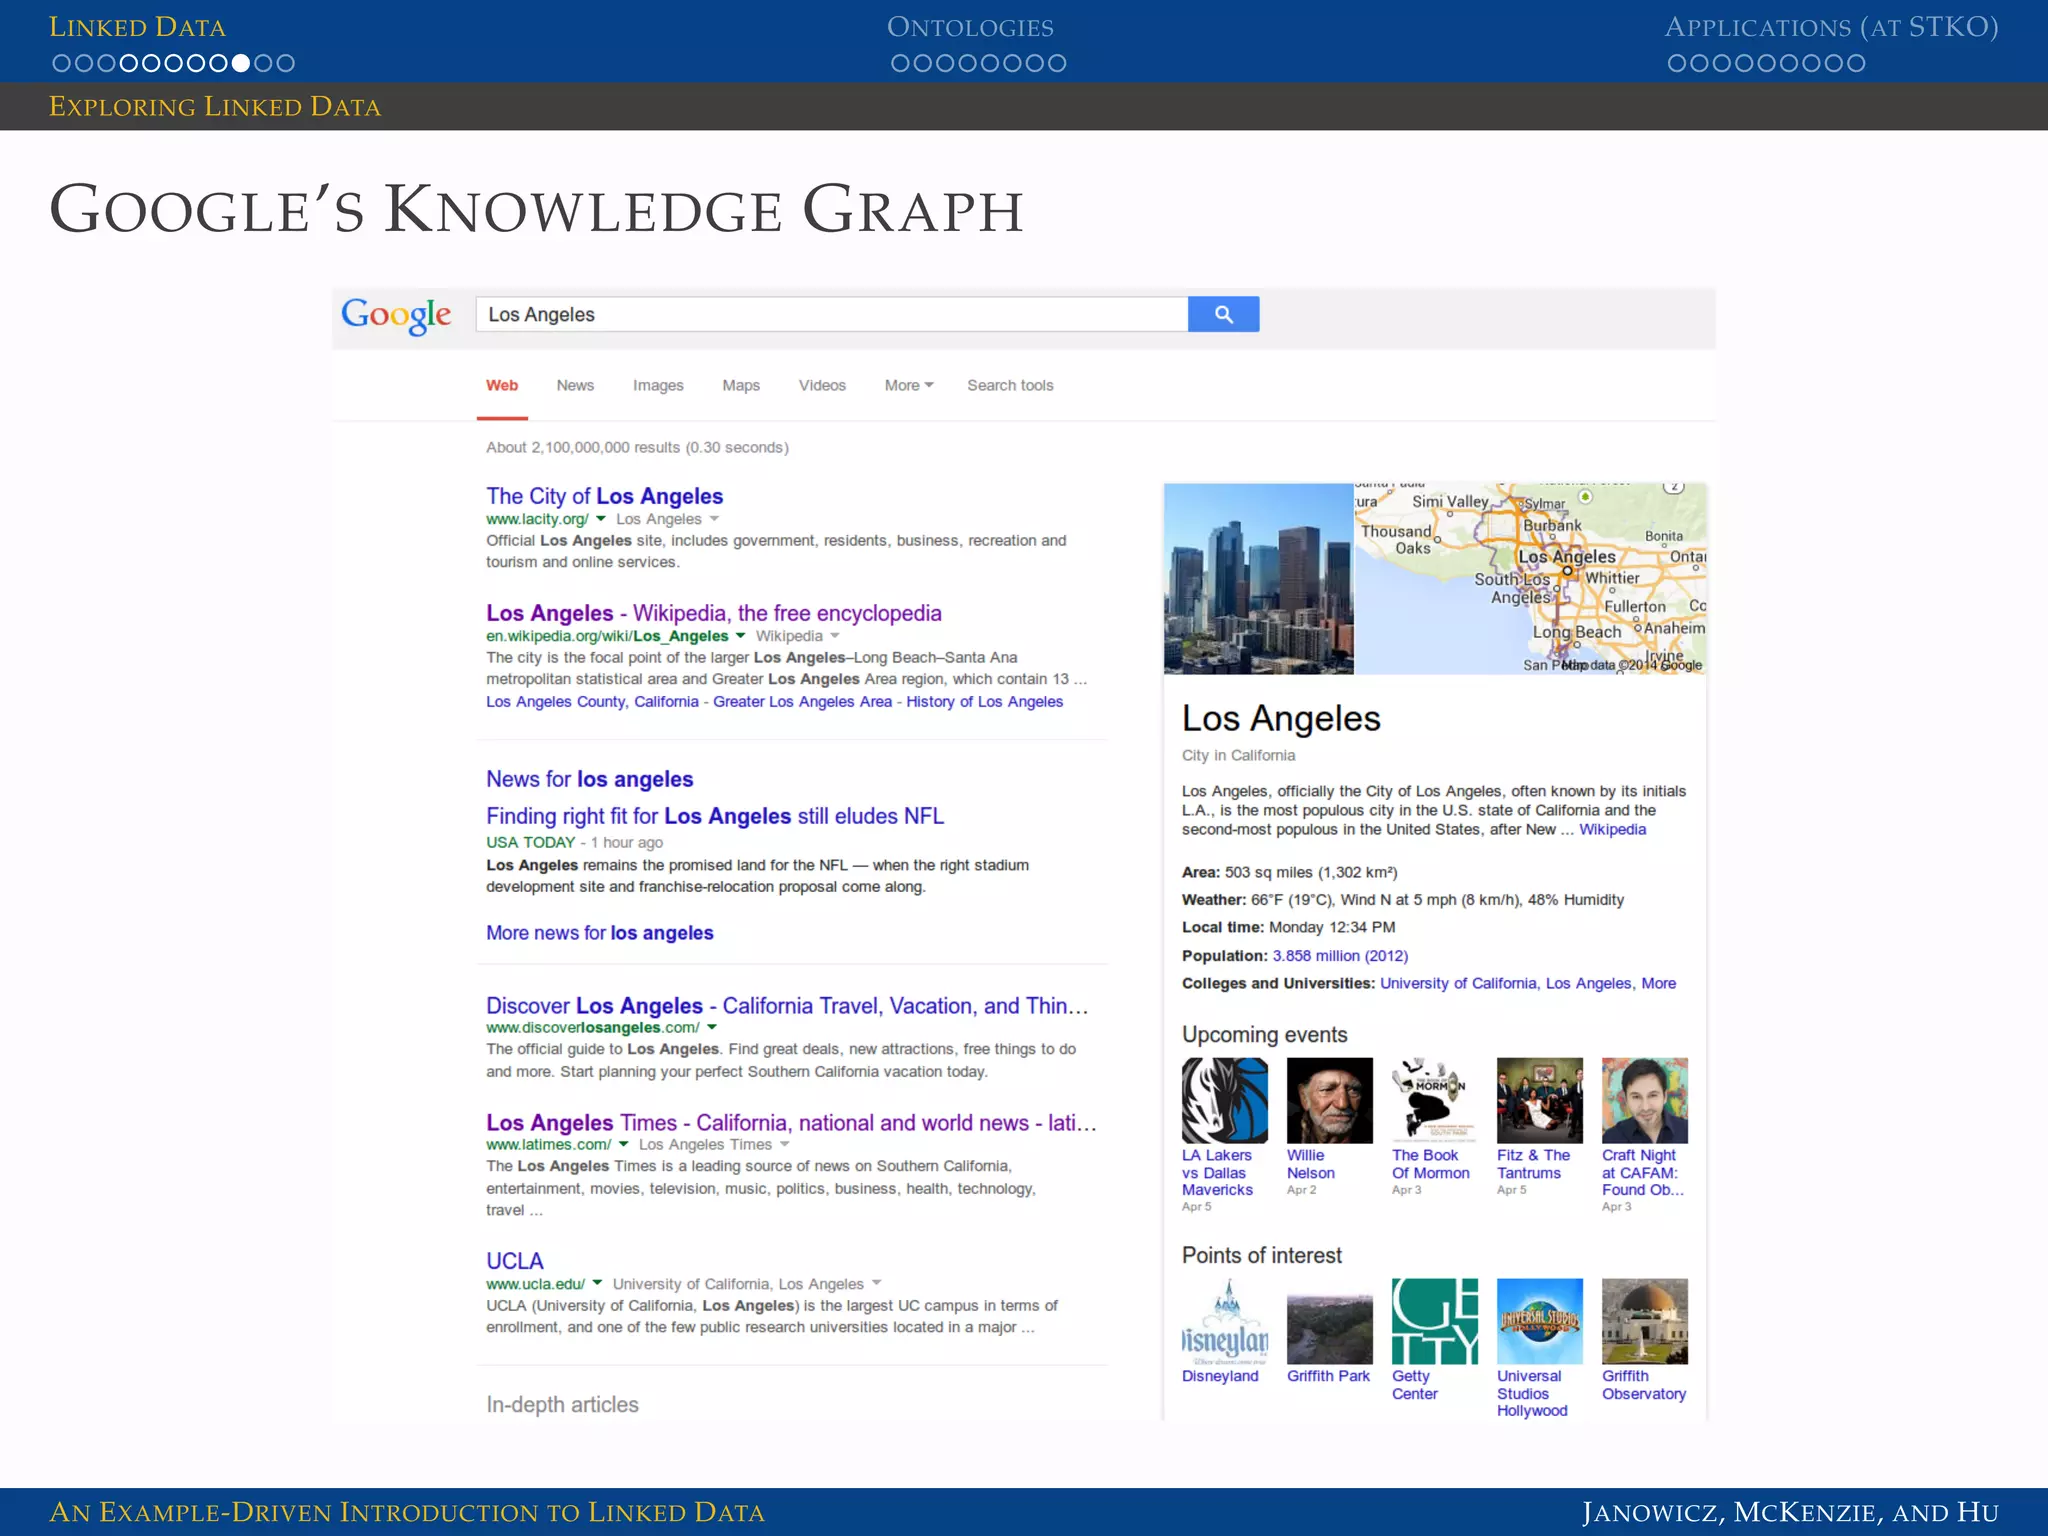Open the Los Angeles map thumbnail
Image resolution: width=2048 pixels, height=1536 pixels.
click(1530, 579)
